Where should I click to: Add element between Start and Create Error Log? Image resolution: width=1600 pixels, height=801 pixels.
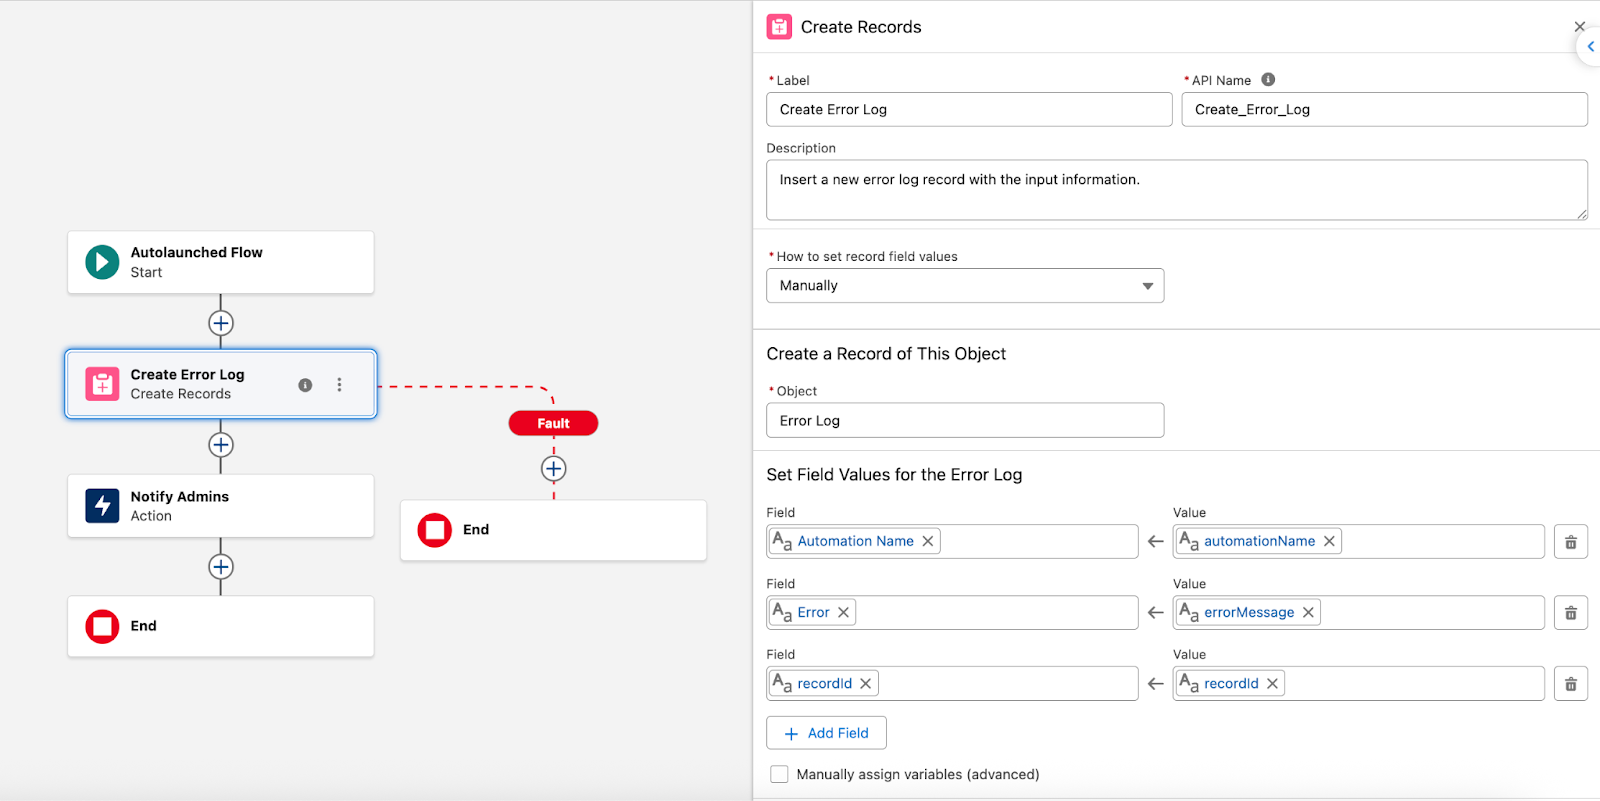221,323
